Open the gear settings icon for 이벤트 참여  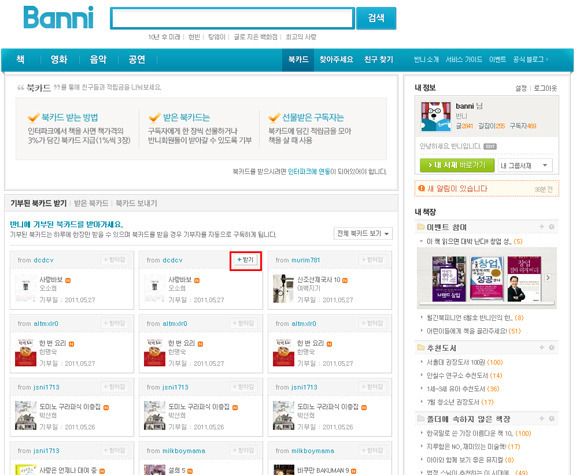pyautogui.click(x=552, y=226)
